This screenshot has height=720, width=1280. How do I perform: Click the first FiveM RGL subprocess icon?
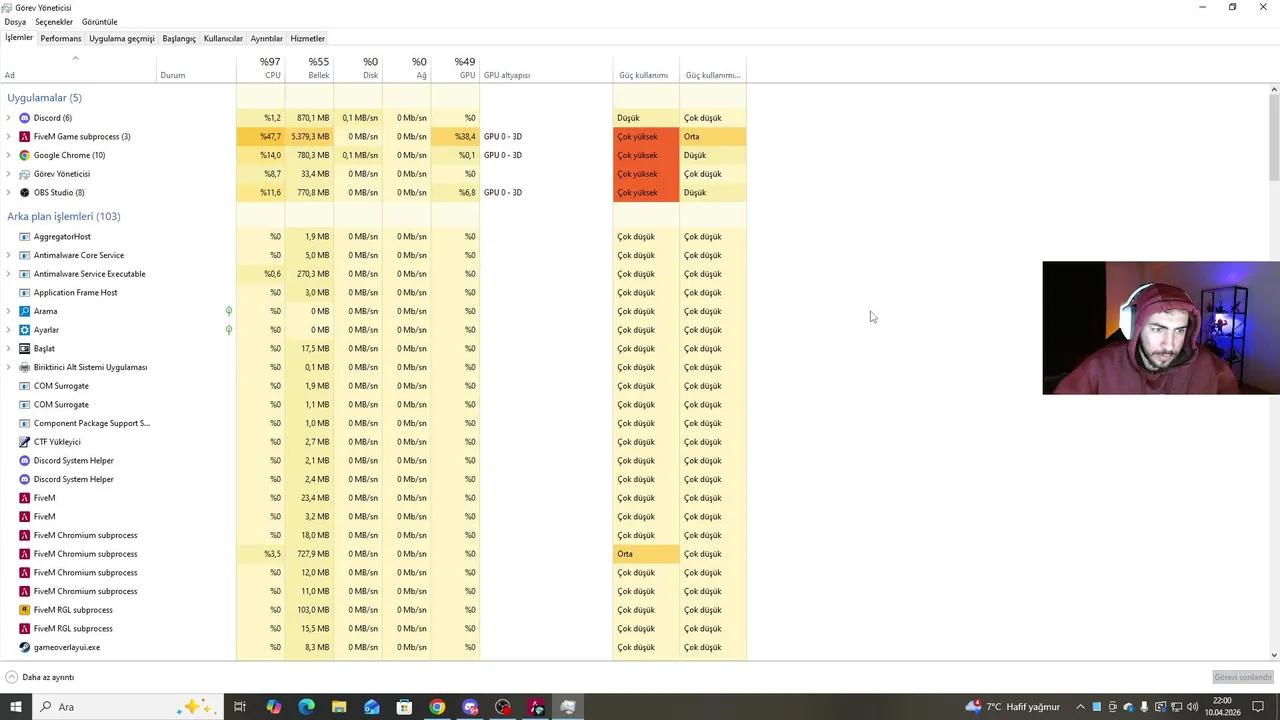click(25, 609)
